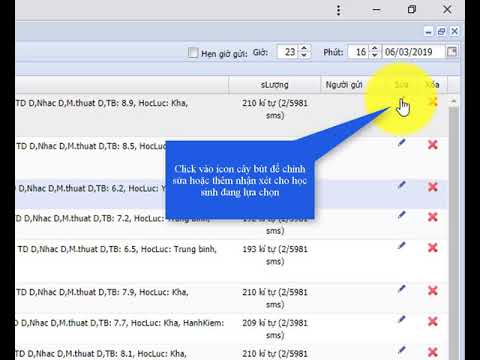Decrease the Phút minute value
The image size is (480, 360).
(x=374, y=55)
